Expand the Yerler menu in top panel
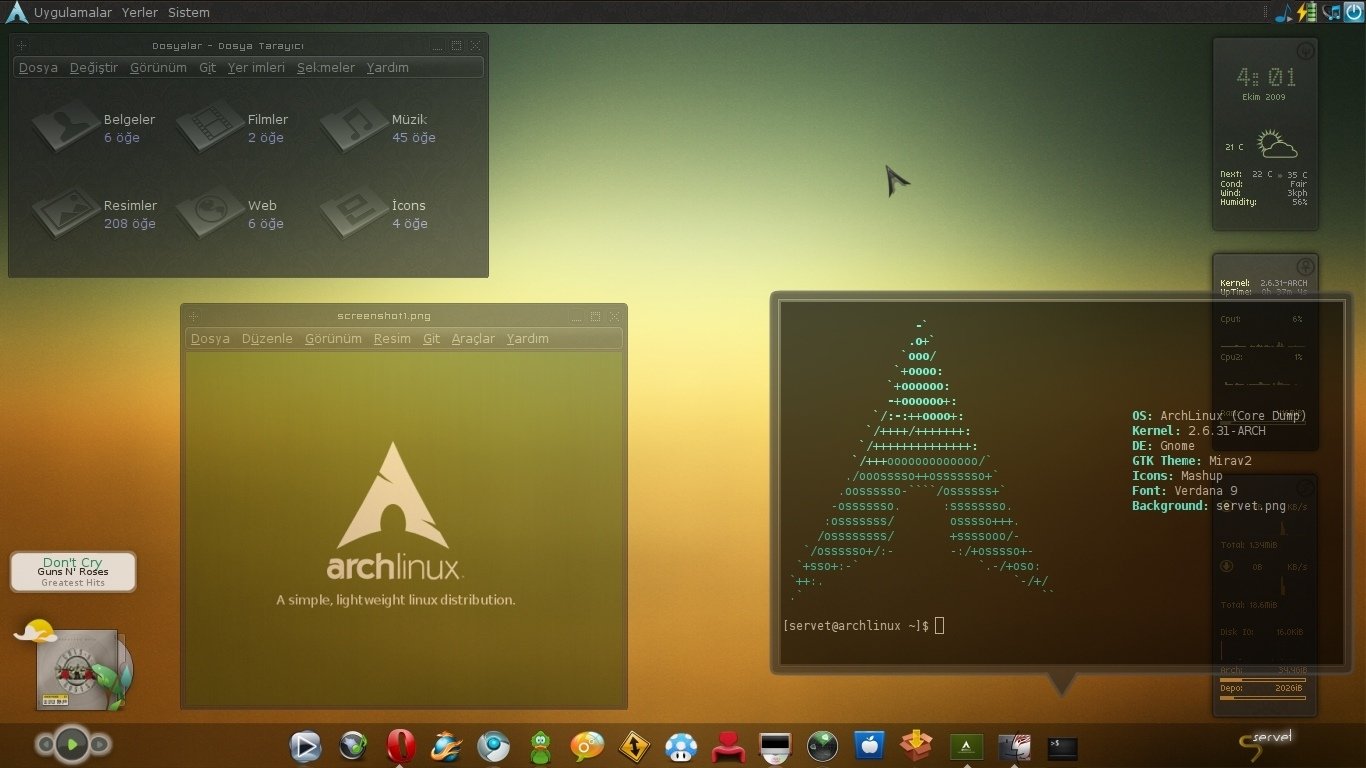Image resolution: width=1366 pixels, height=768 pixels. pyautogui.click(x=140, y=13)
